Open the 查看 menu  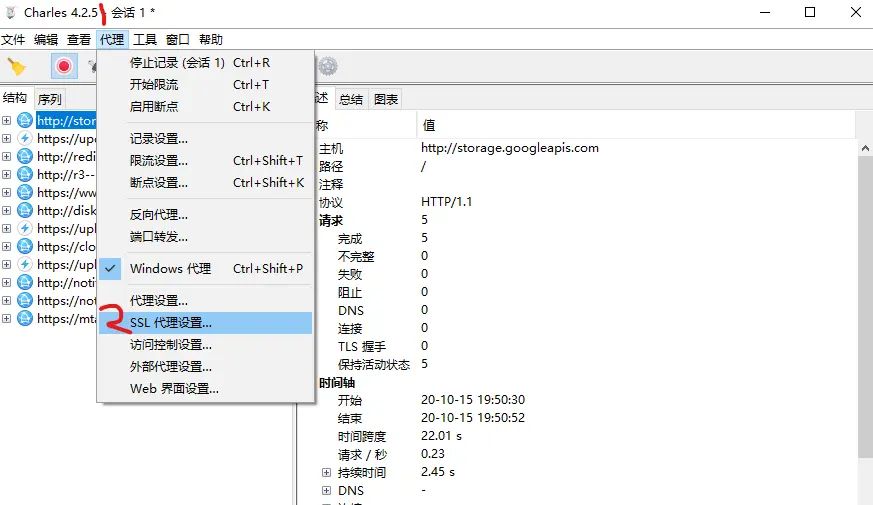coord(79,40)
